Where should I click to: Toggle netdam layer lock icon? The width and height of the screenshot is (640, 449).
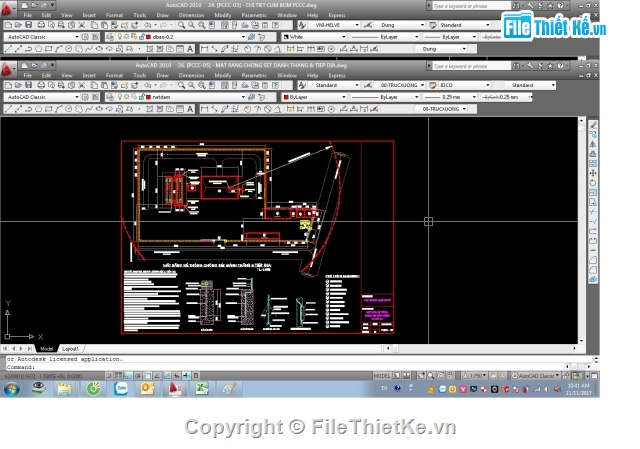(142, 97)
